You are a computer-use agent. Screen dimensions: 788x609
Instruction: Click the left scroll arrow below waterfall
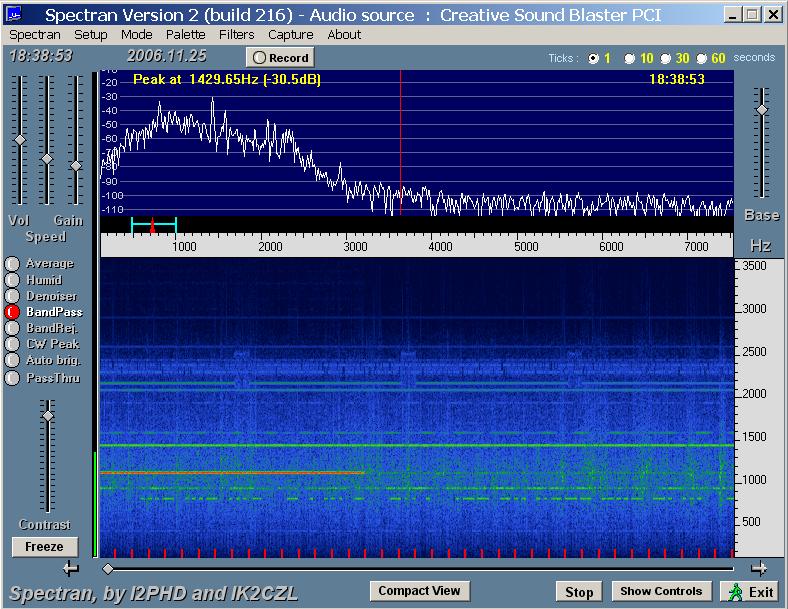click(x=70, y=569)
